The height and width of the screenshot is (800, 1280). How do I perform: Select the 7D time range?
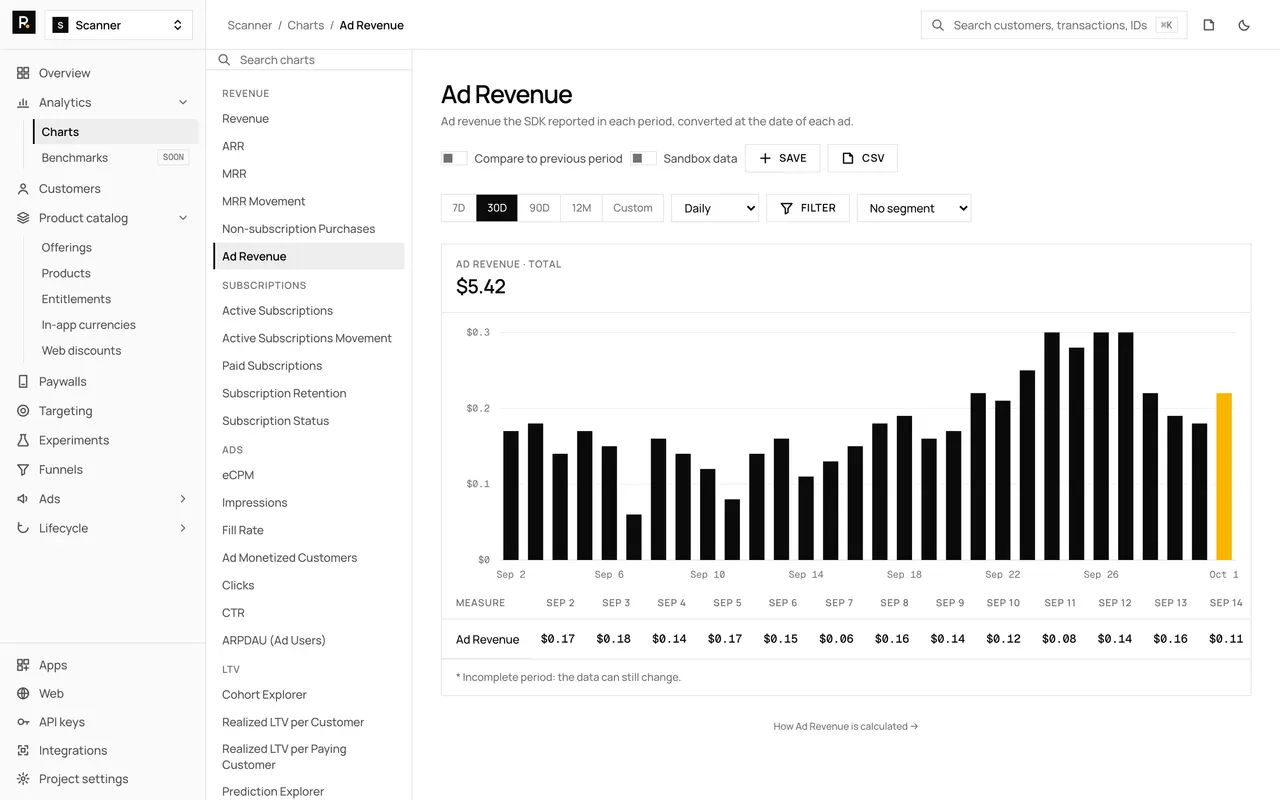point(459,208)
